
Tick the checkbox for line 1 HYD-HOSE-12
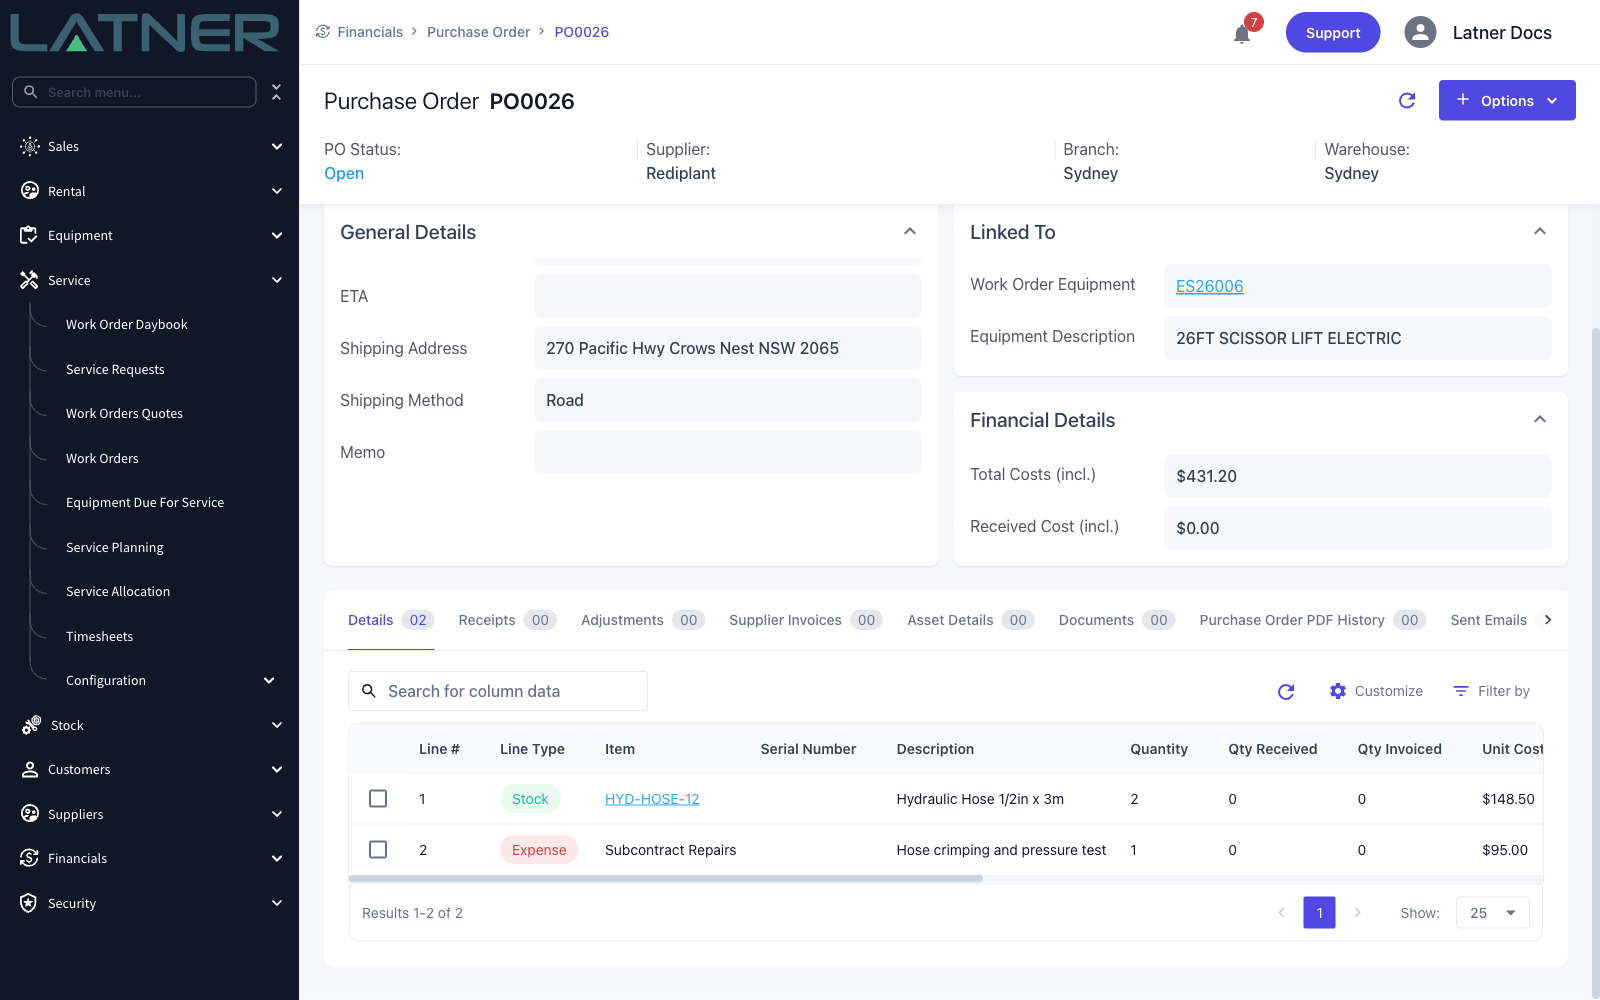[x=378, y=798]
